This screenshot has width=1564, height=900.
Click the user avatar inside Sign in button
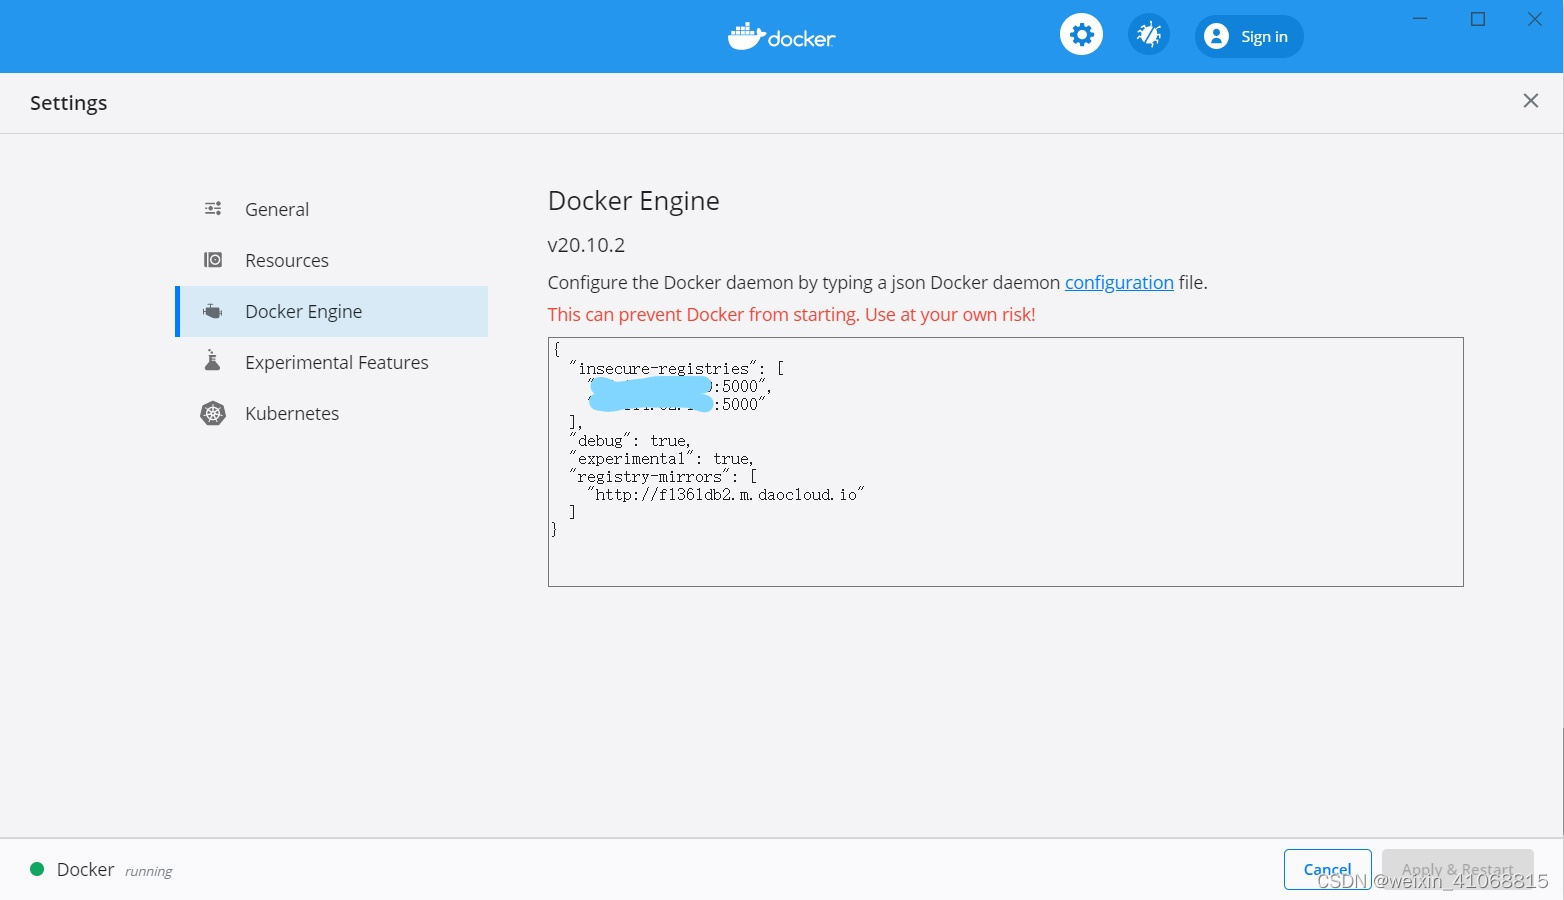pos(1216,35)
